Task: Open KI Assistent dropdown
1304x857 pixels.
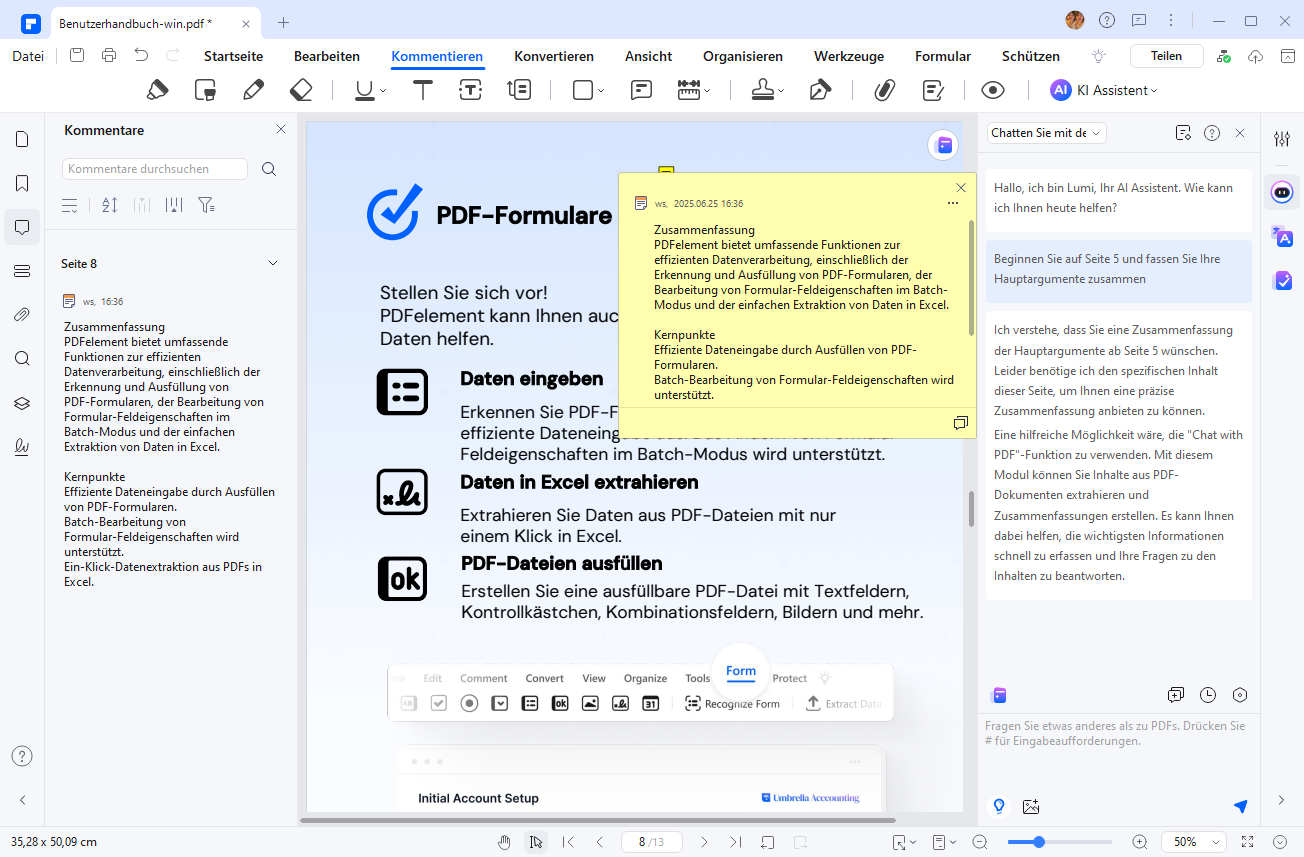Action: tap(1104, 90)
